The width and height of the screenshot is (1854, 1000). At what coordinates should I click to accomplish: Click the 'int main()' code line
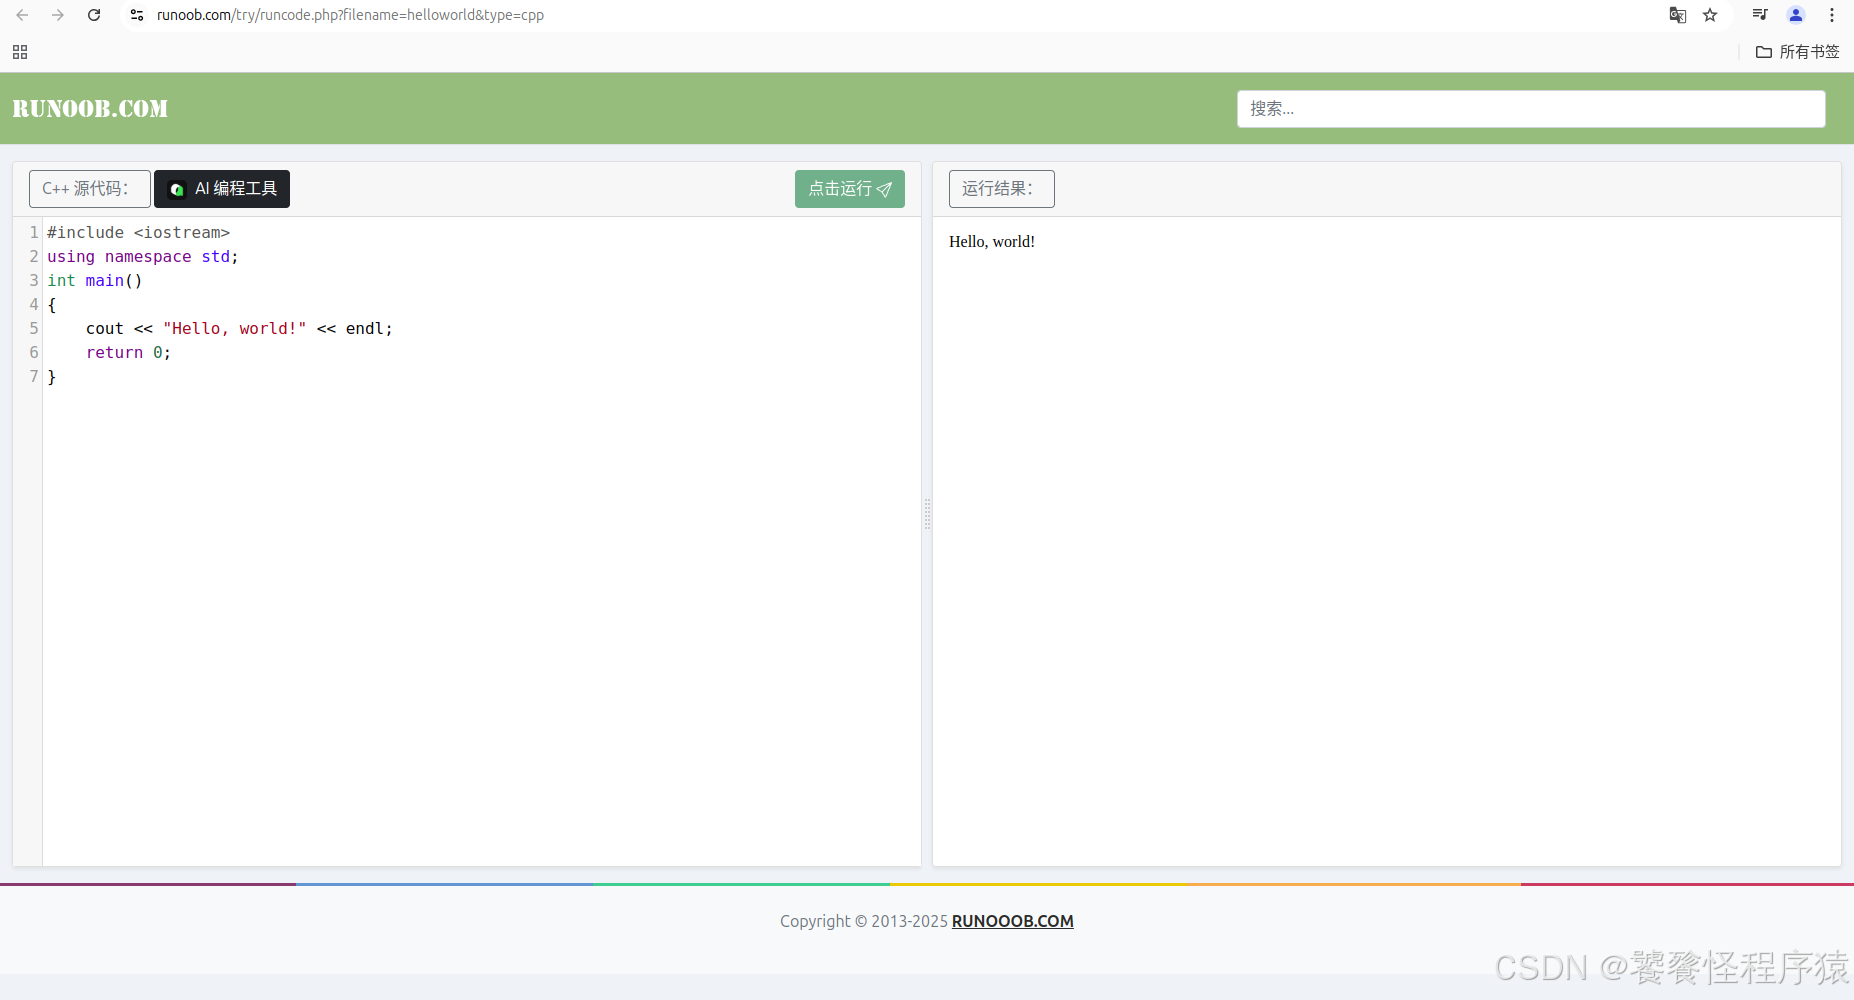(95, 280)
